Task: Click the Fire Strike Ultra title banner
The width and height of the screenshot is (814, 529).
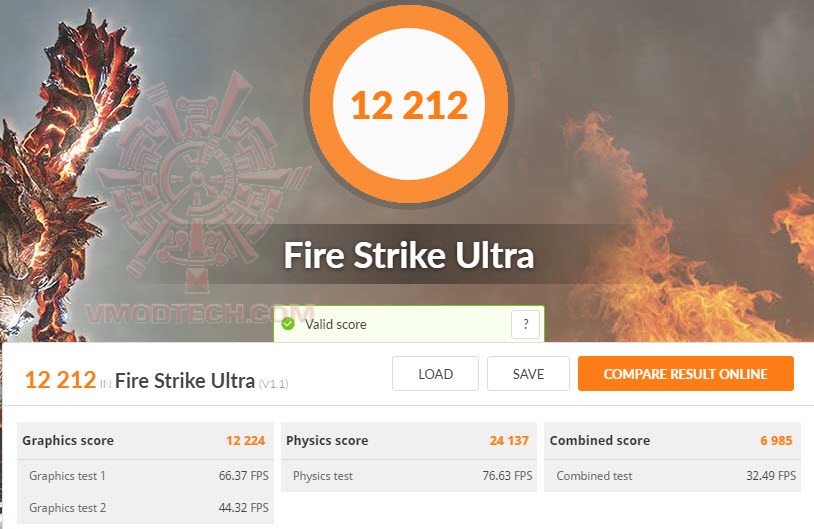Action: click(409, 255)
